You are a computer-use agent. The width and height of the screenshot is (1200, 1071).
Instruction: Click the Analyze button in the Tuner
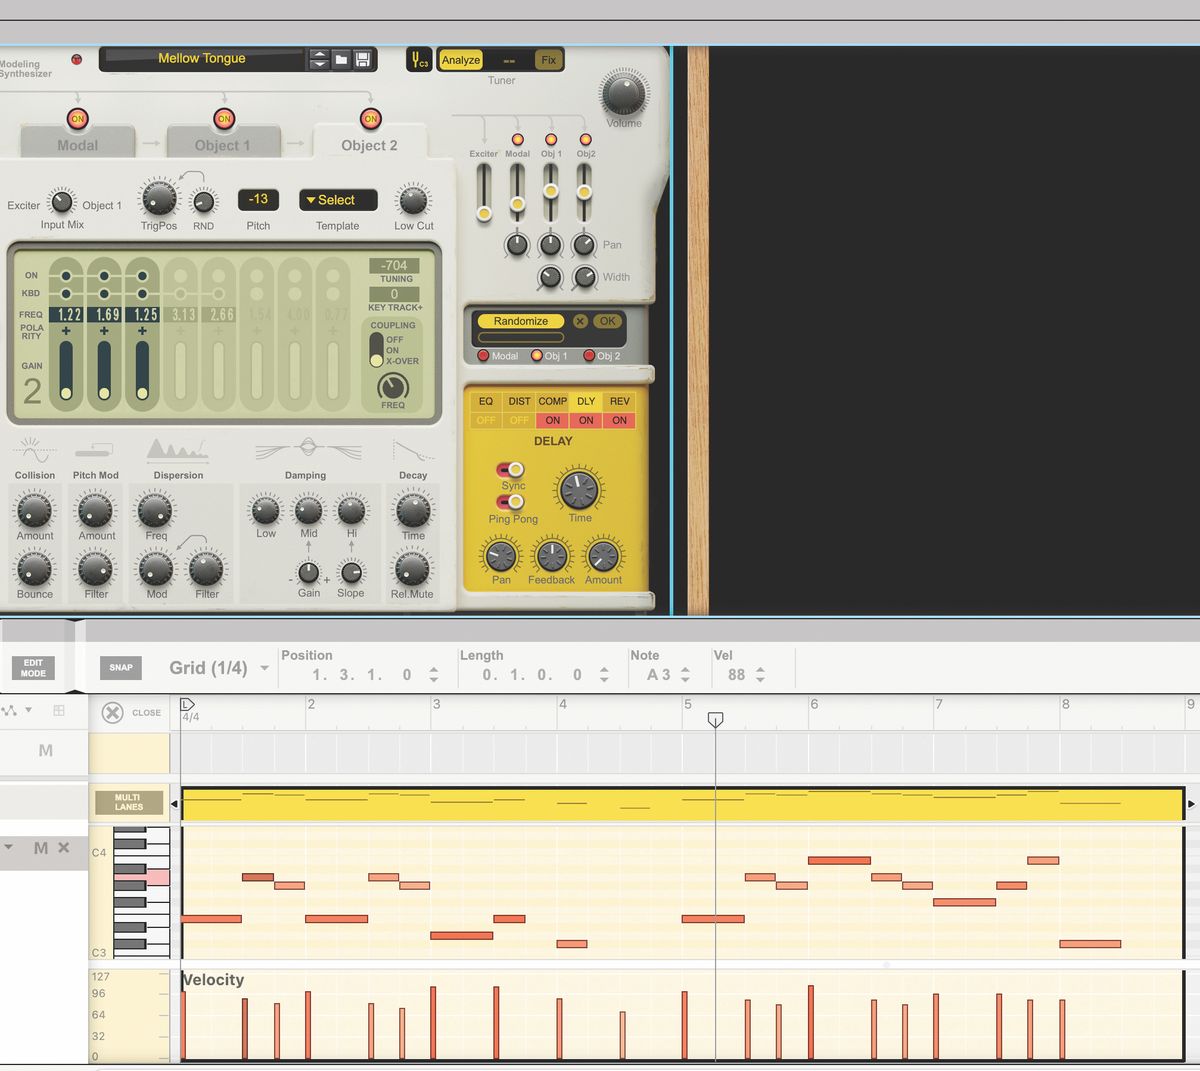460,60
